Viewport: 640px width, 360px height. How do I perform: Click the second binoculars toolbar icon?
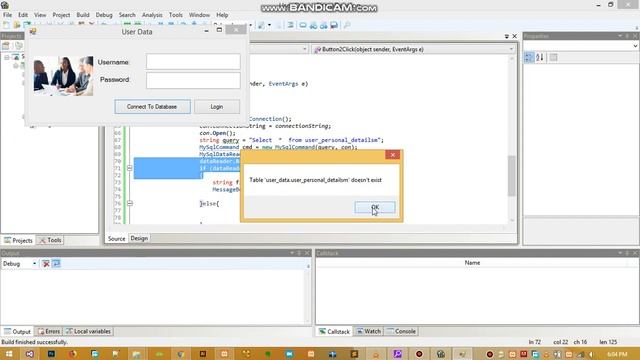click(323, 25)
